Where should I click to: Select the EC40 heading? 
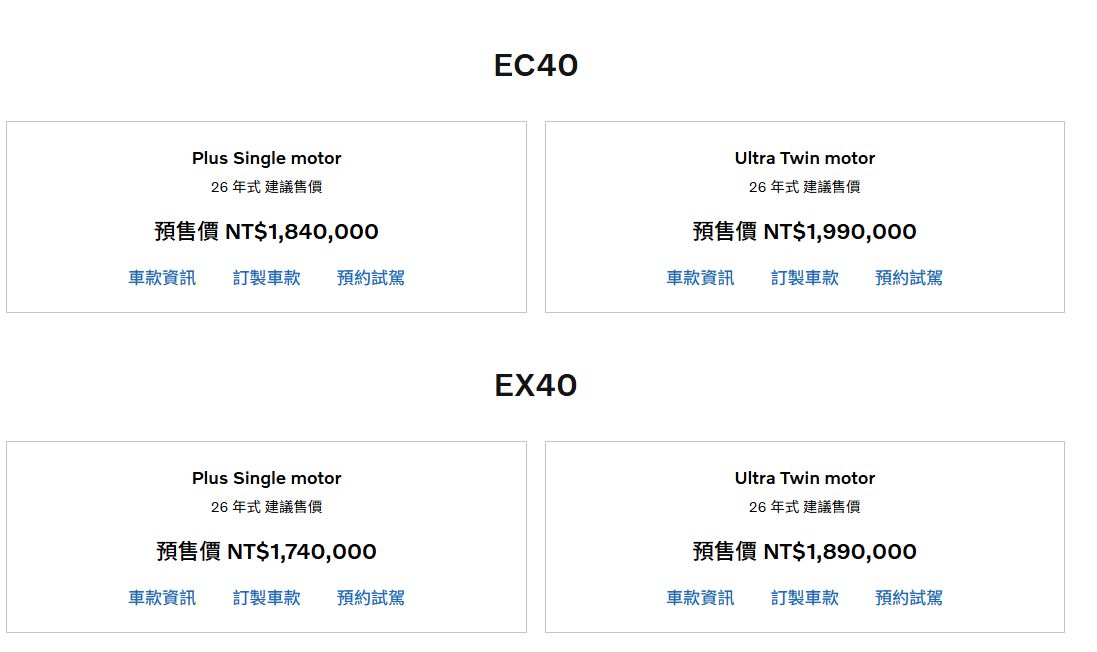click(535, 65)
